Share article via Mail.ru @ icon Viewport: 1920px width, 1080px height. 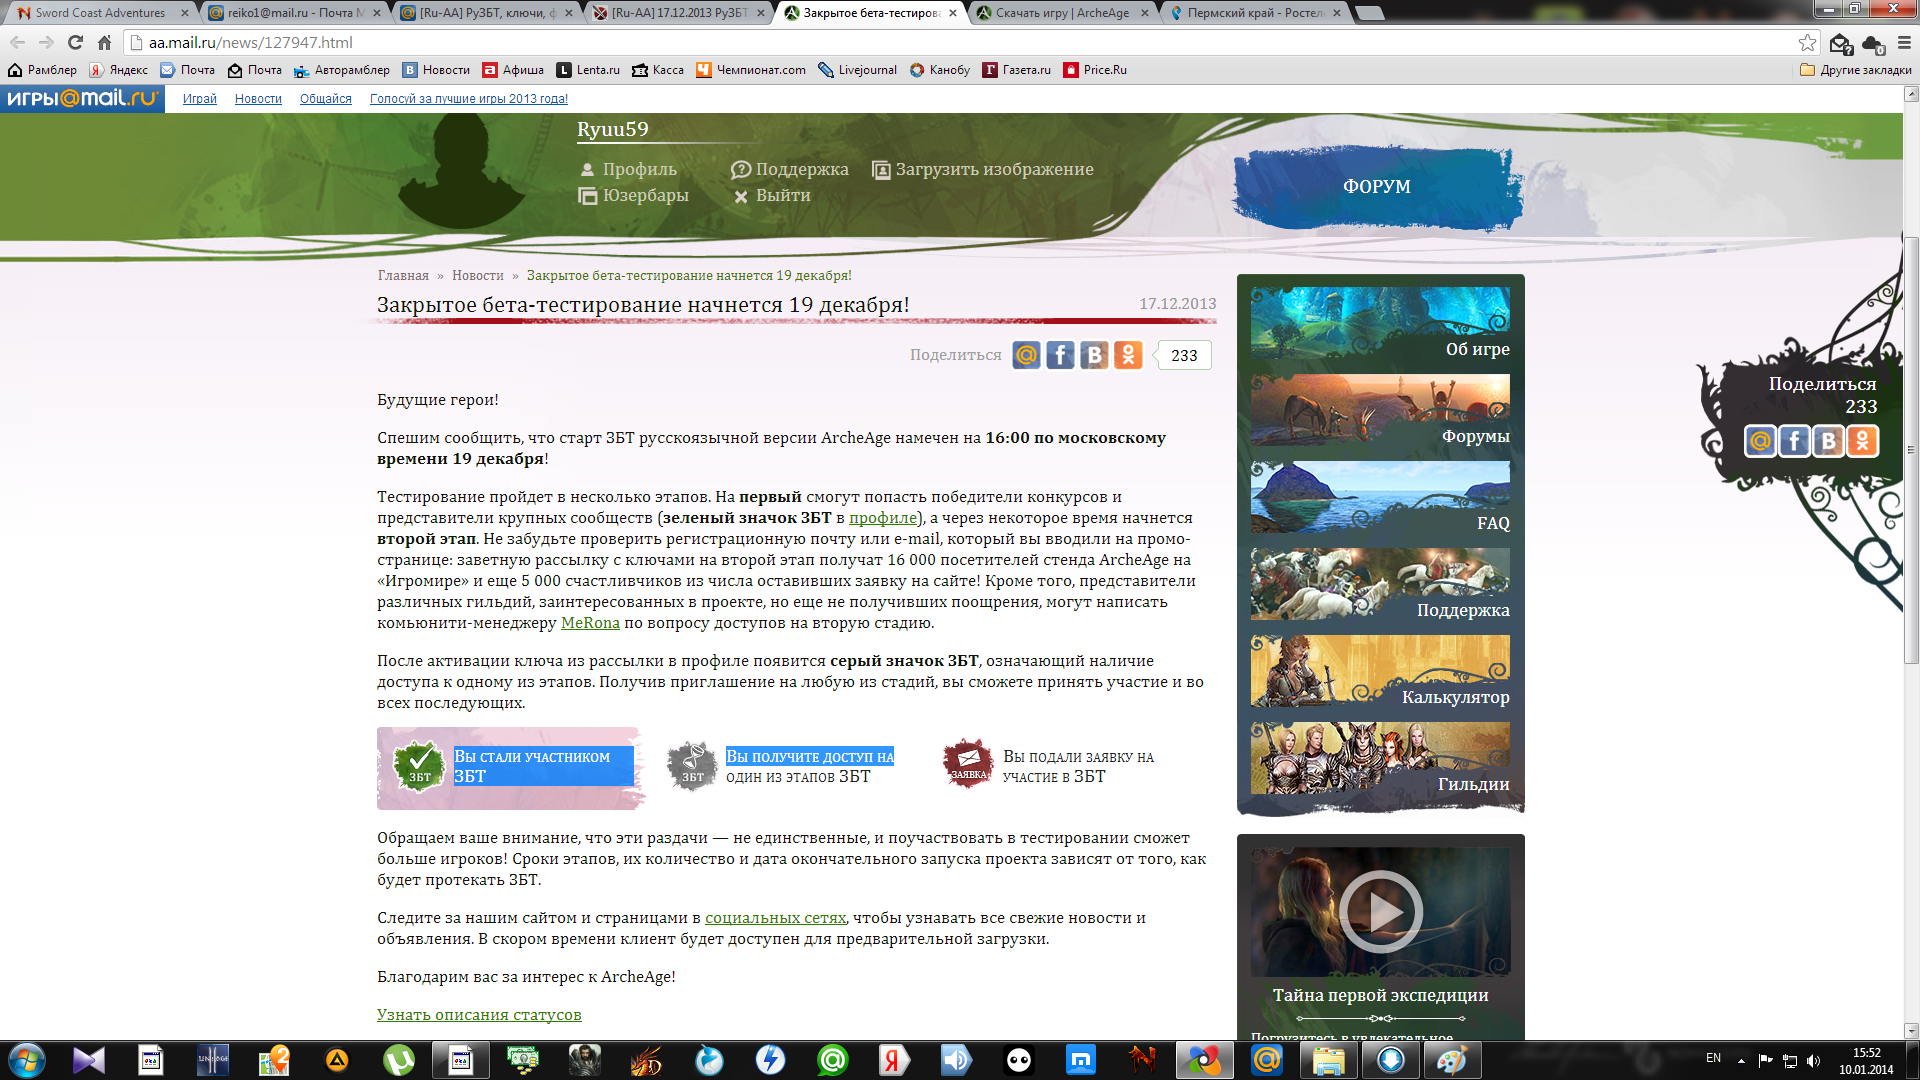(x=1026, y=355)
